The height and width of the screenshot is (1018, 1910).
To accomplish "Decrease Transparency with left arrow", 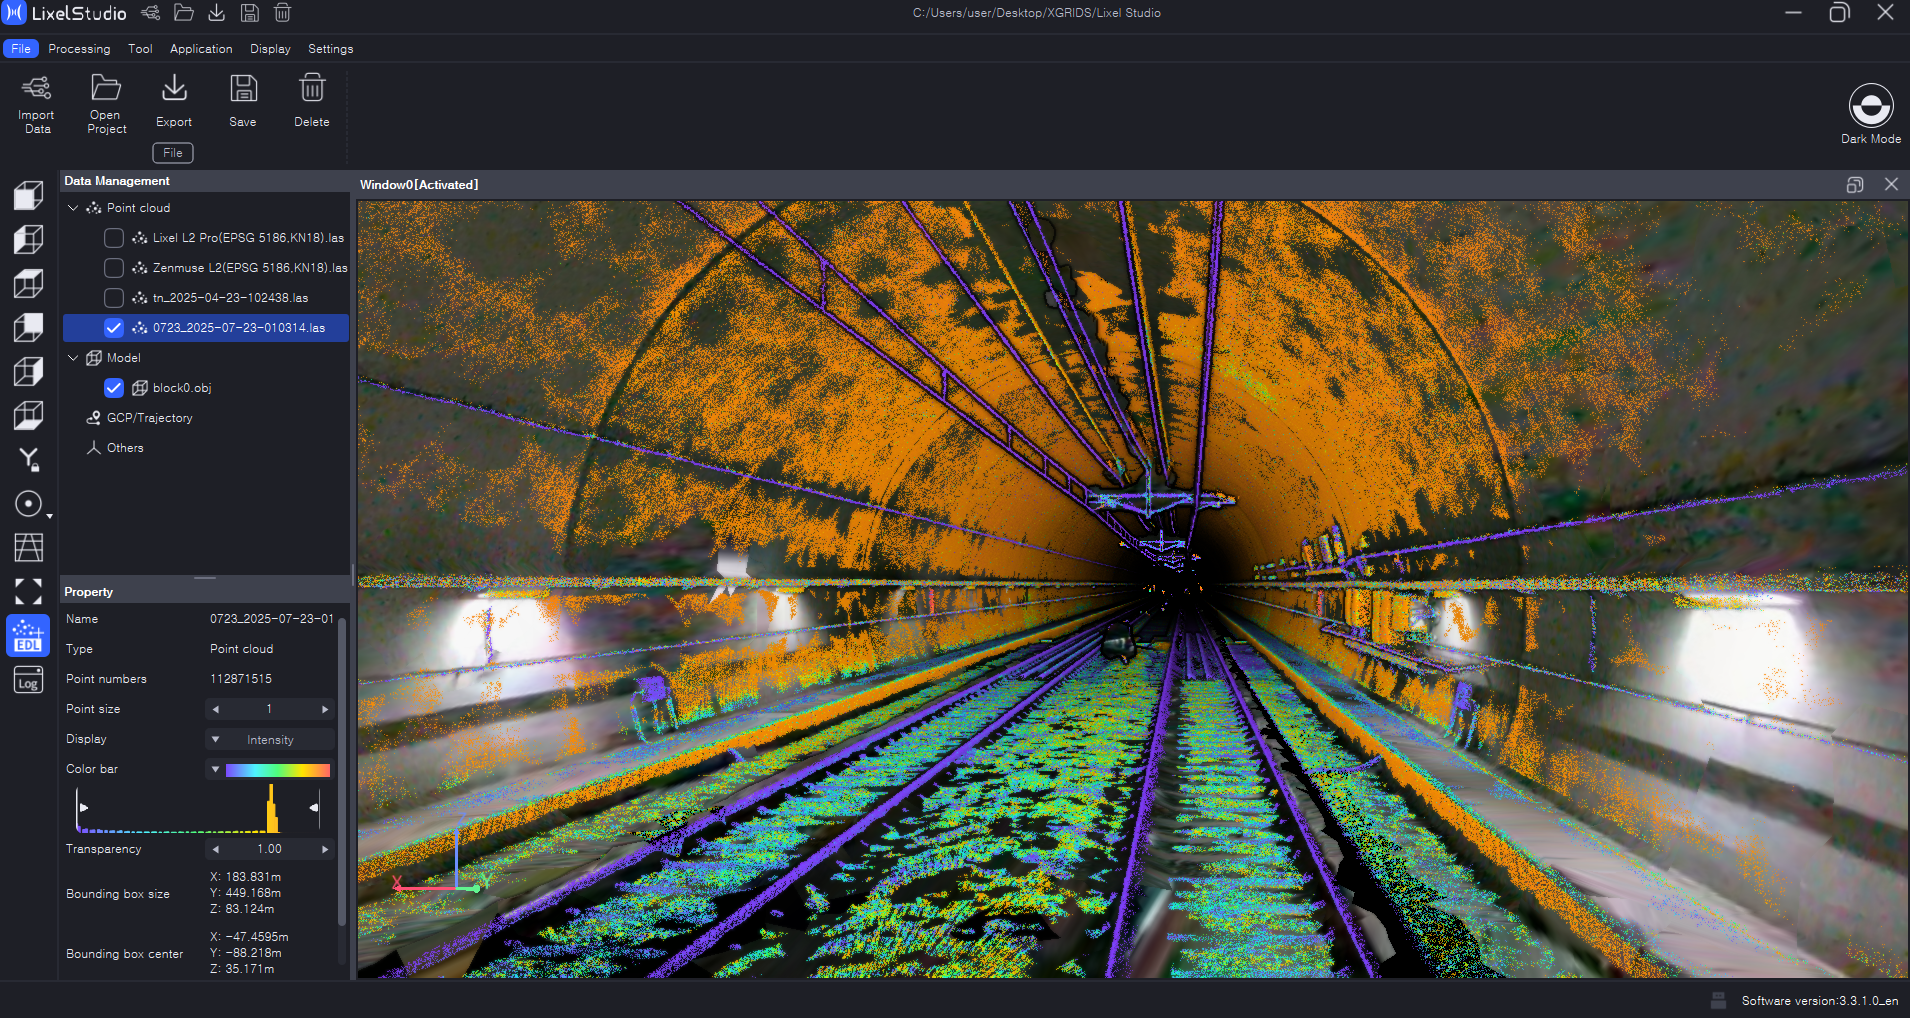I will (216, 850).
